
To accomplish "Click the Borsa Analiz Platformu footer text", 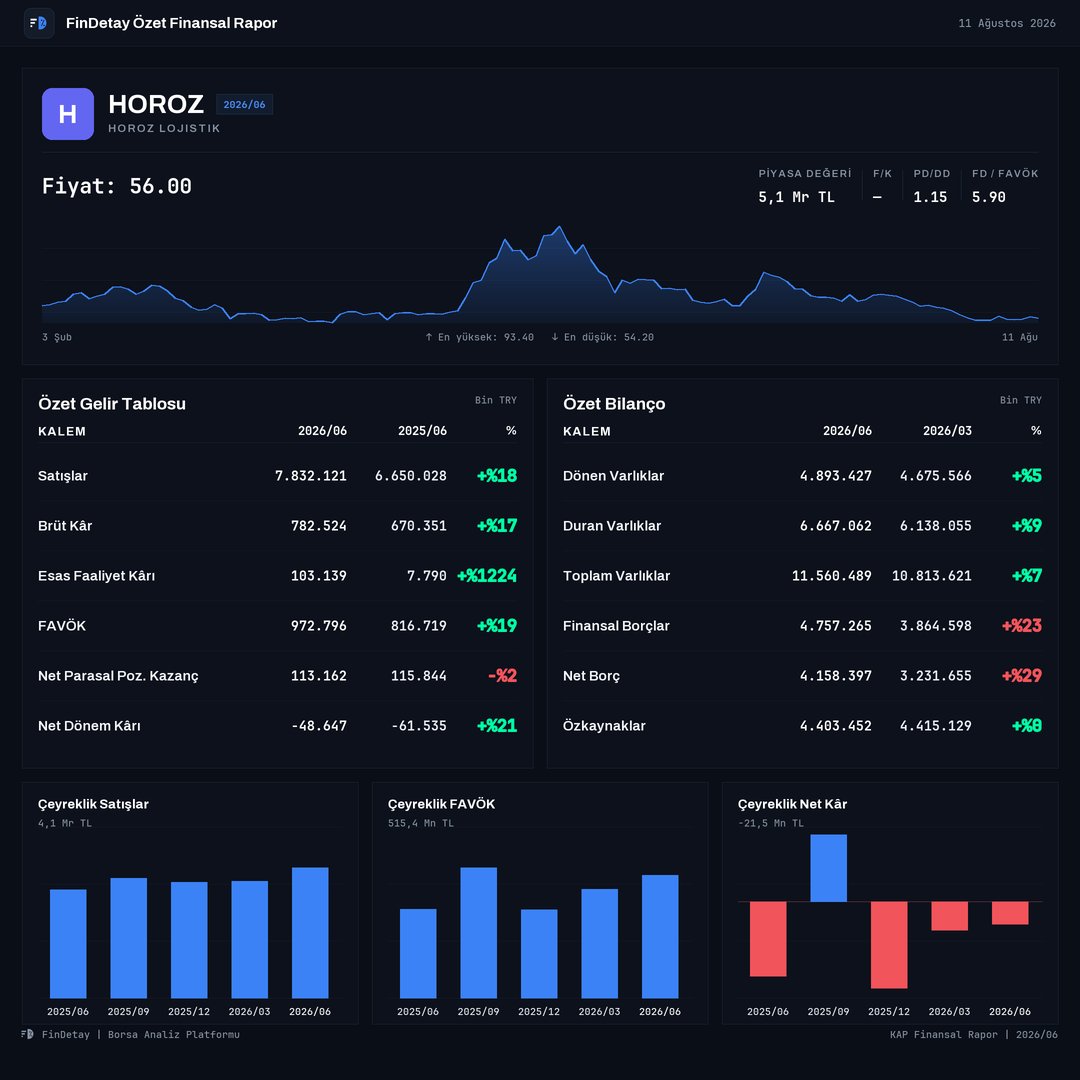I will click(x=174, y=1035).
